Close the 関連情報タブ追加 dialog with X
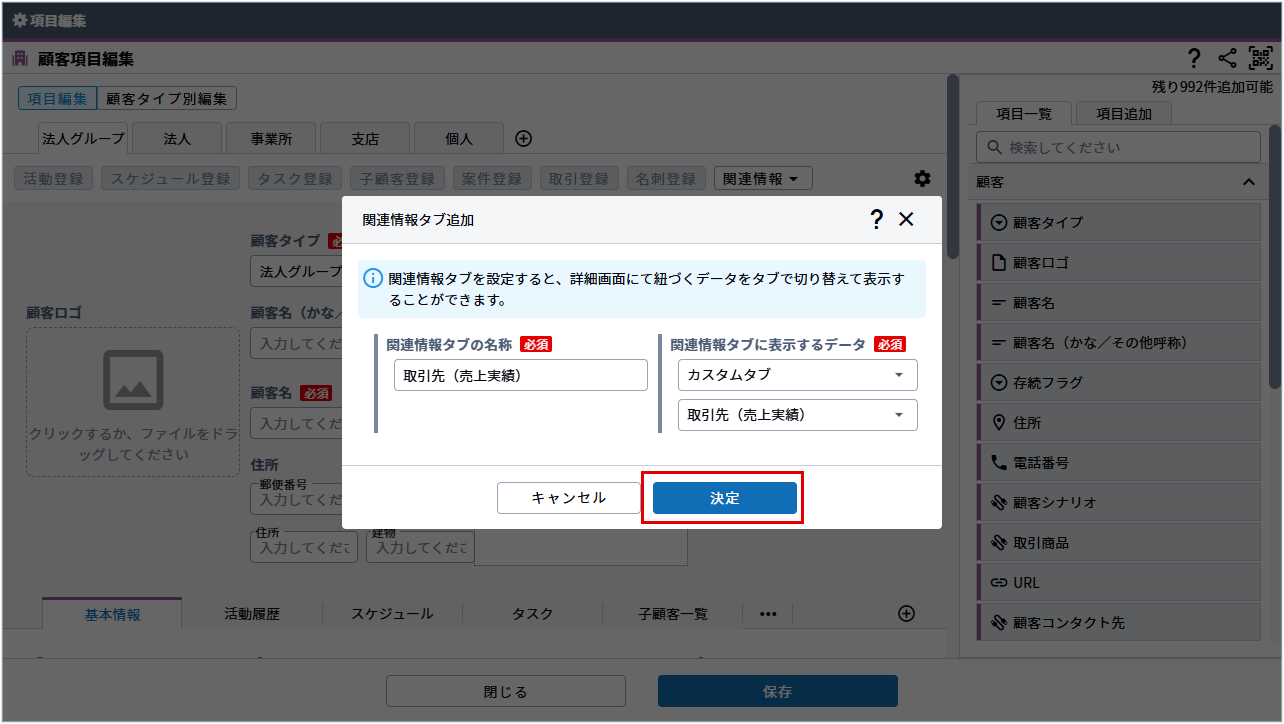The height and width of the screenshot is (724, 1284). pos(906,220)
